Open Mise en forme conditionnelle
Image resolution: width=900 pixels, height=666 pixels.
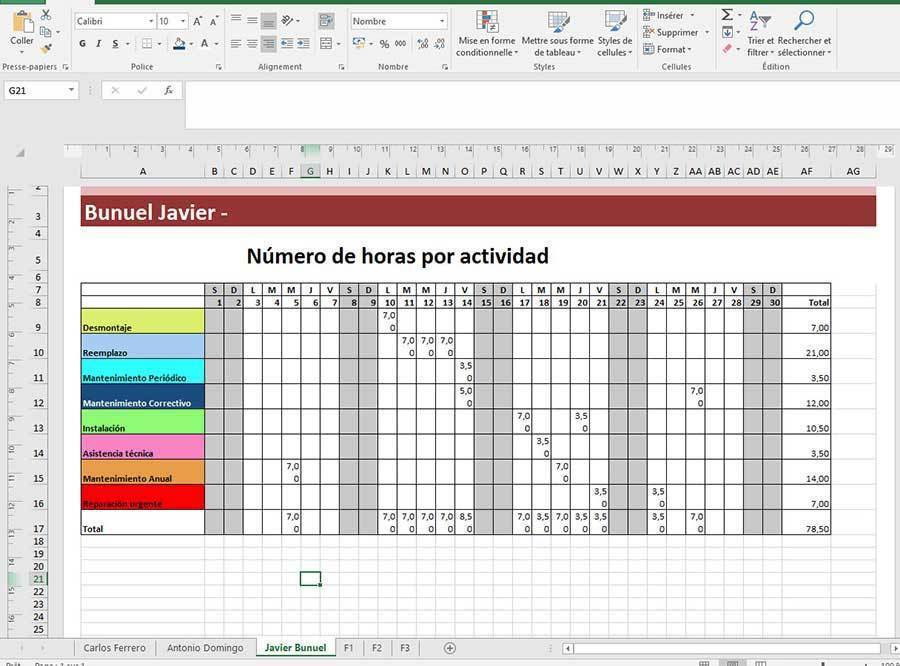(x=487, y=34)
